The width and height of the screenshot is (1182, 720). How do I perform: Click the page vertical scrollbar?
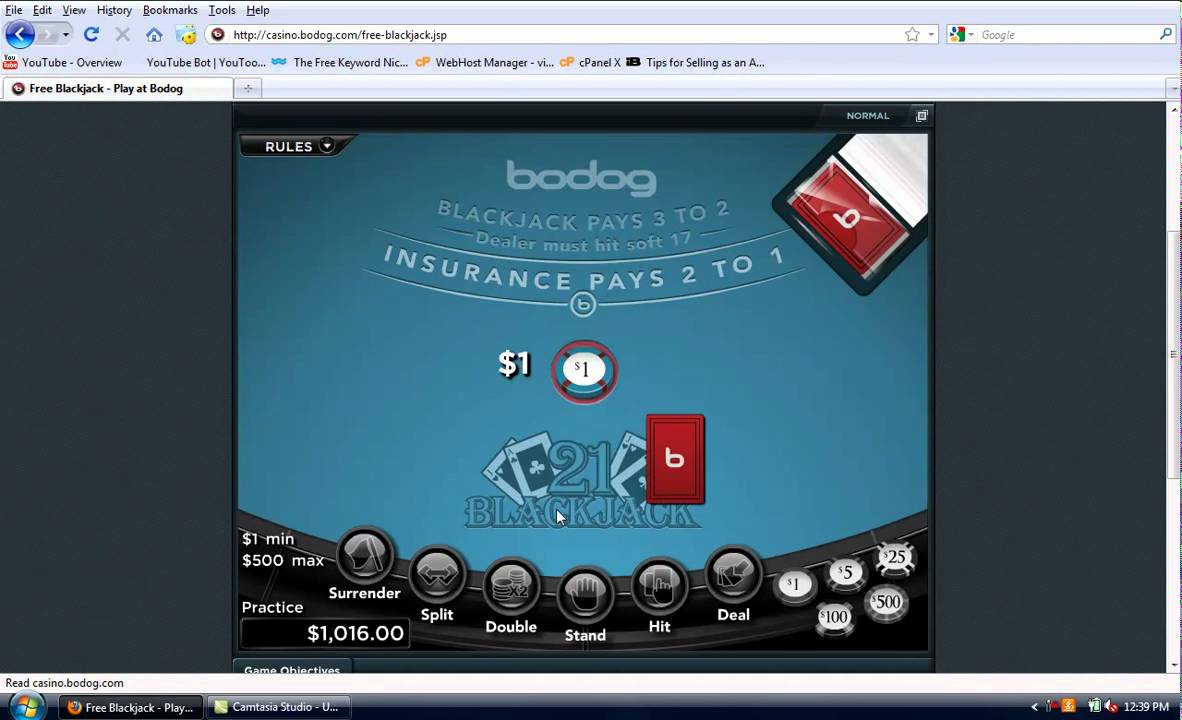click(x=1174, y=354)
